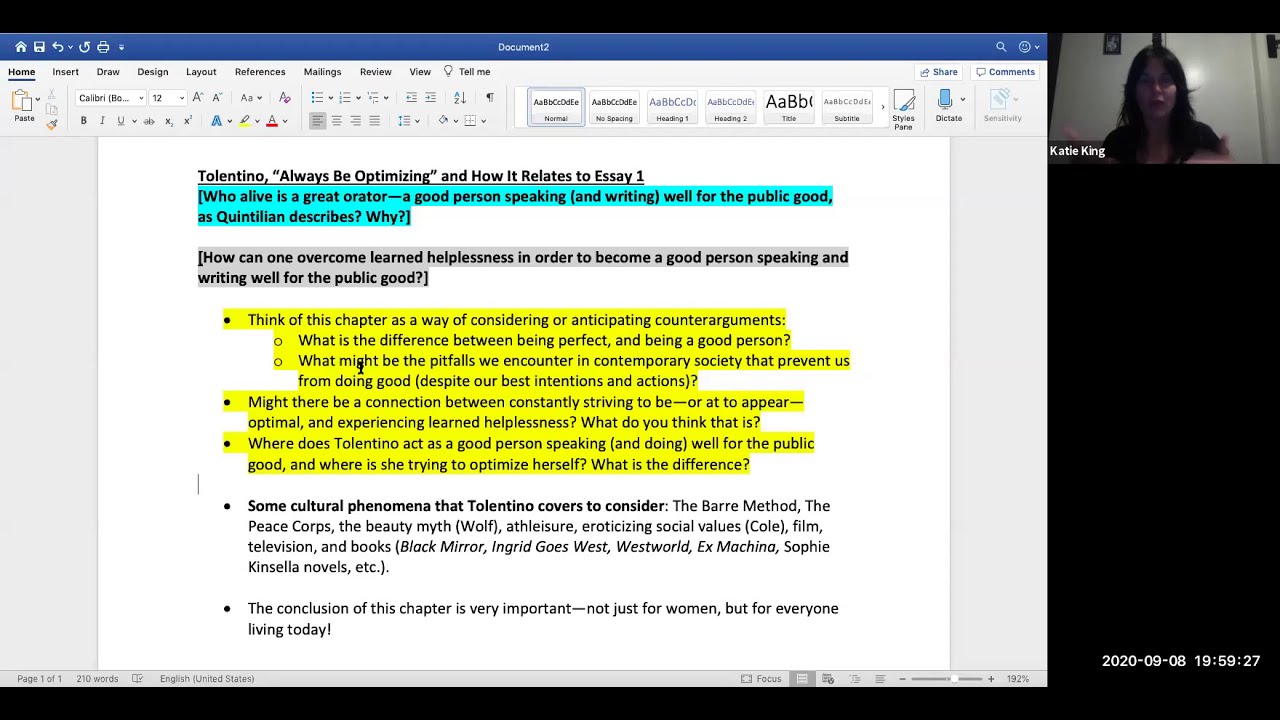Image resolution: width=1280 pixels, height=720 pixels.
Task: Toggle bold formatting
Action: [83, 121]
